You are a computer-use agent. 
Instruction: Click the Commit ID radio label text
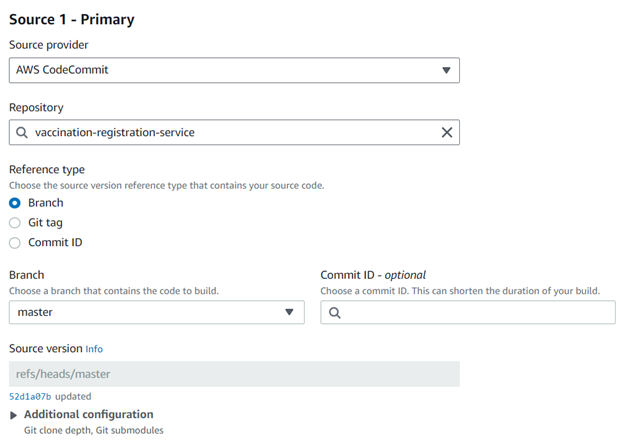coord(55,243)
